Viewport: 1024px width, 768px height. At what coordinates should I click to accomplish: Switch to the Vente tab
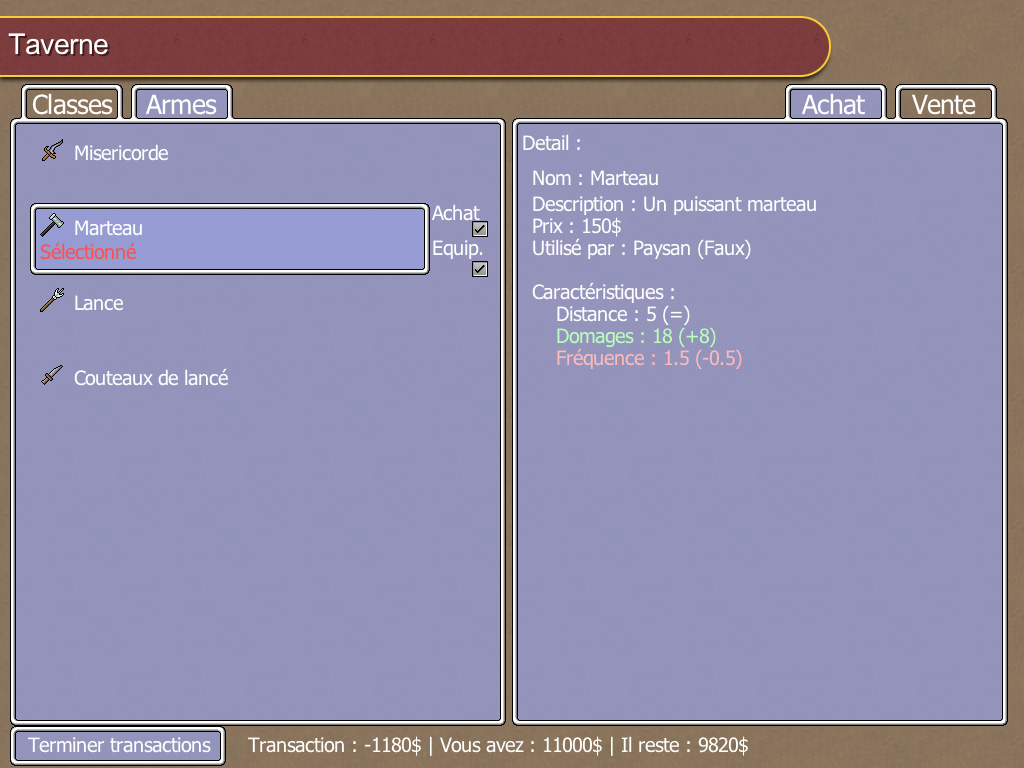pos(944,104)
